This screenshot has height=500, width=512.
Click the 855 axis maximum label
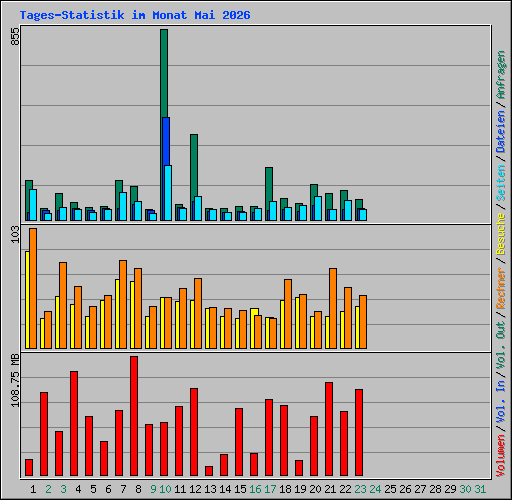coord(15,36)
